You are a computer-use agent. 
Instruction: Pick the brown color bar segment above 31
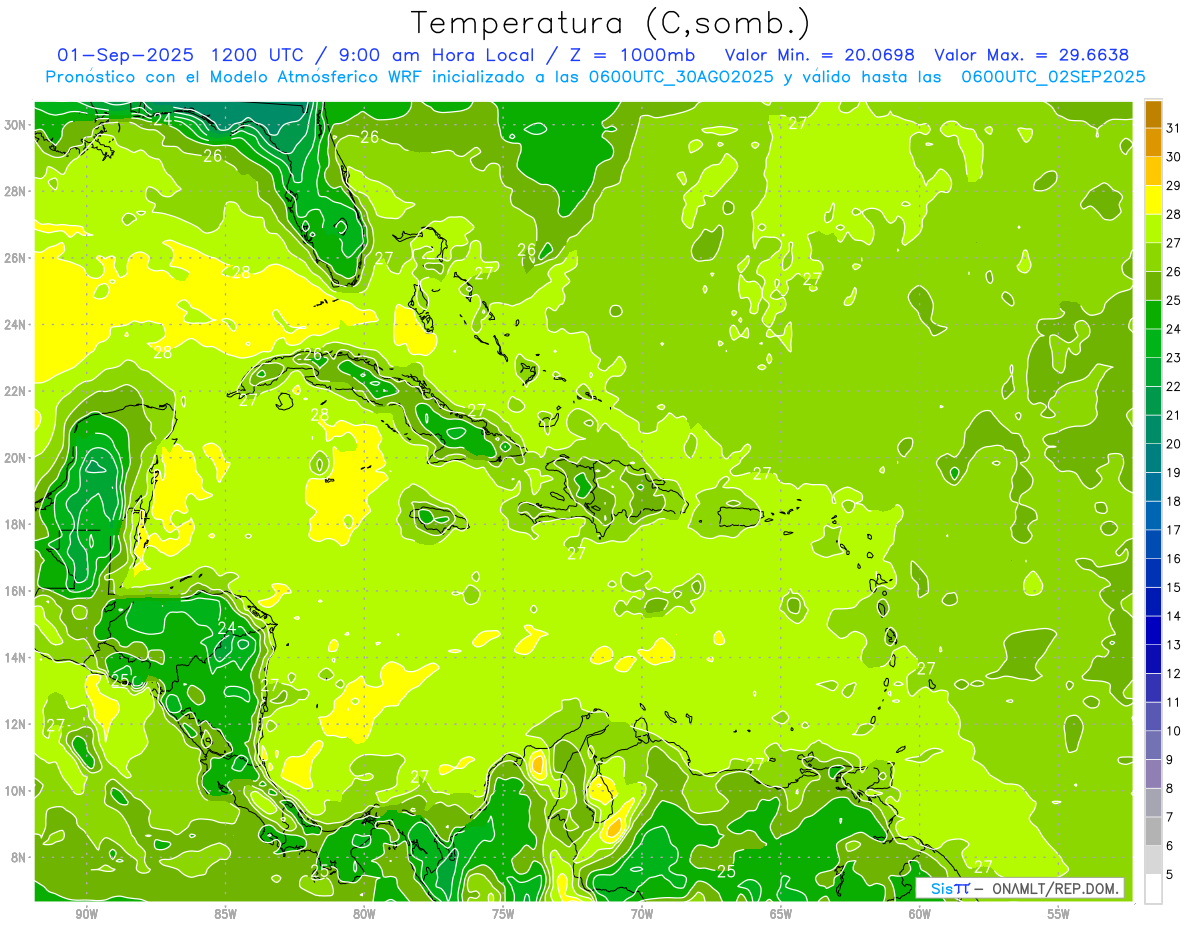point(1154,113)
